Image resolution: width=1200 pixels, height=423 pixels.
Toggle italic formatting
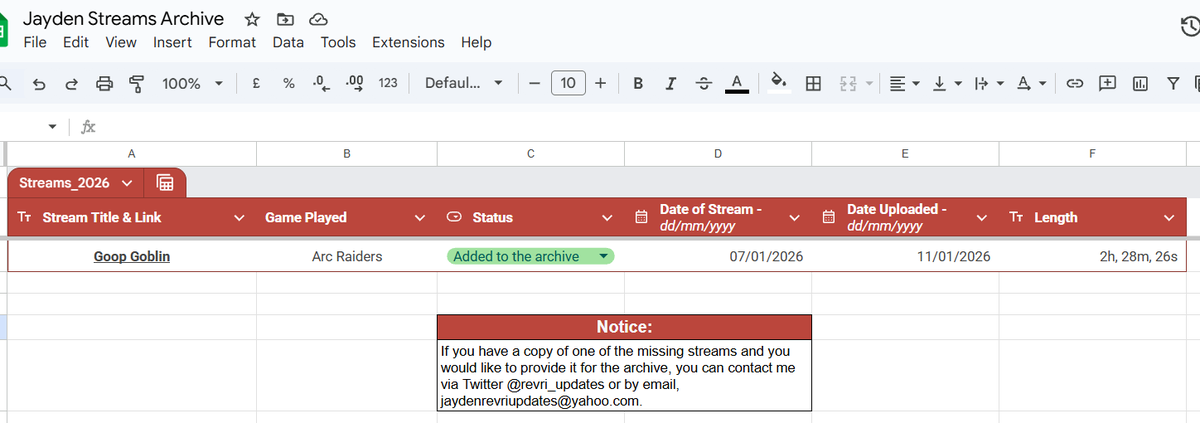(x=670, y=84)
